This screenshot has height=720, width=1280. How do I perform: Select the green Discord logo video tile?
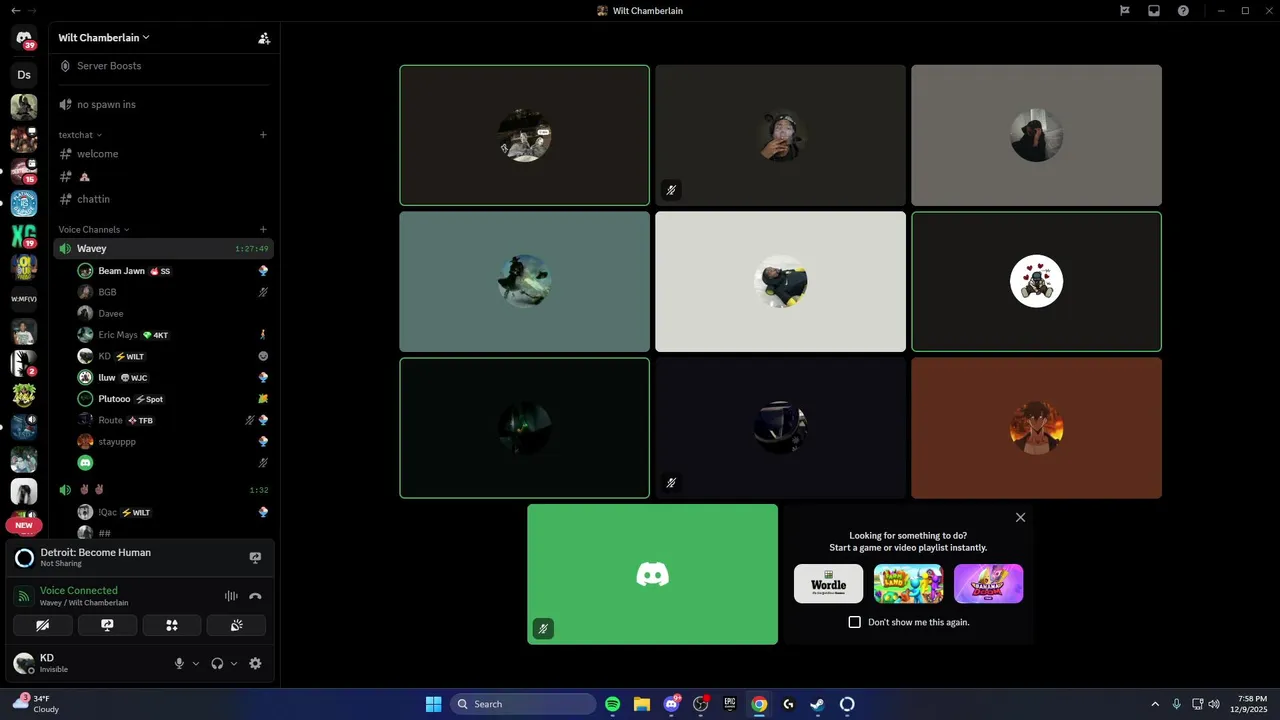(x=653, y=574)
